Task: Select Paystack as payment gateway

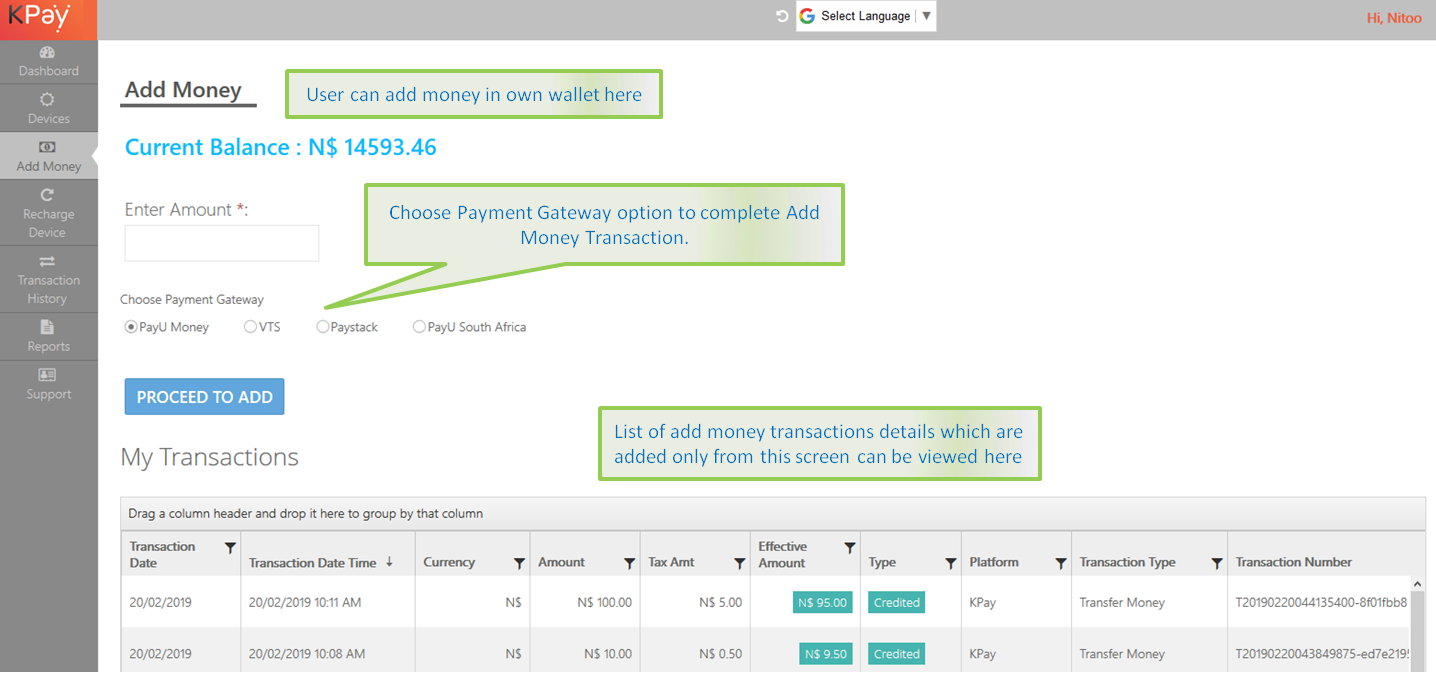Action: coord(323,327)
